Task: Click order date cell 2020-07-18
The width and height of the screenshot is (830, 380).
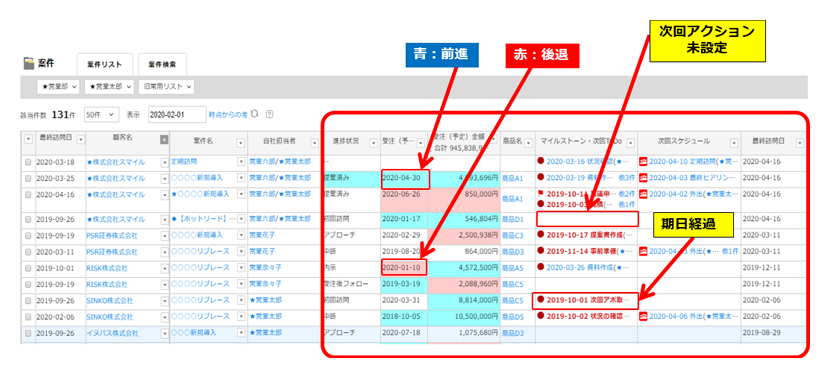Action: 404,333
